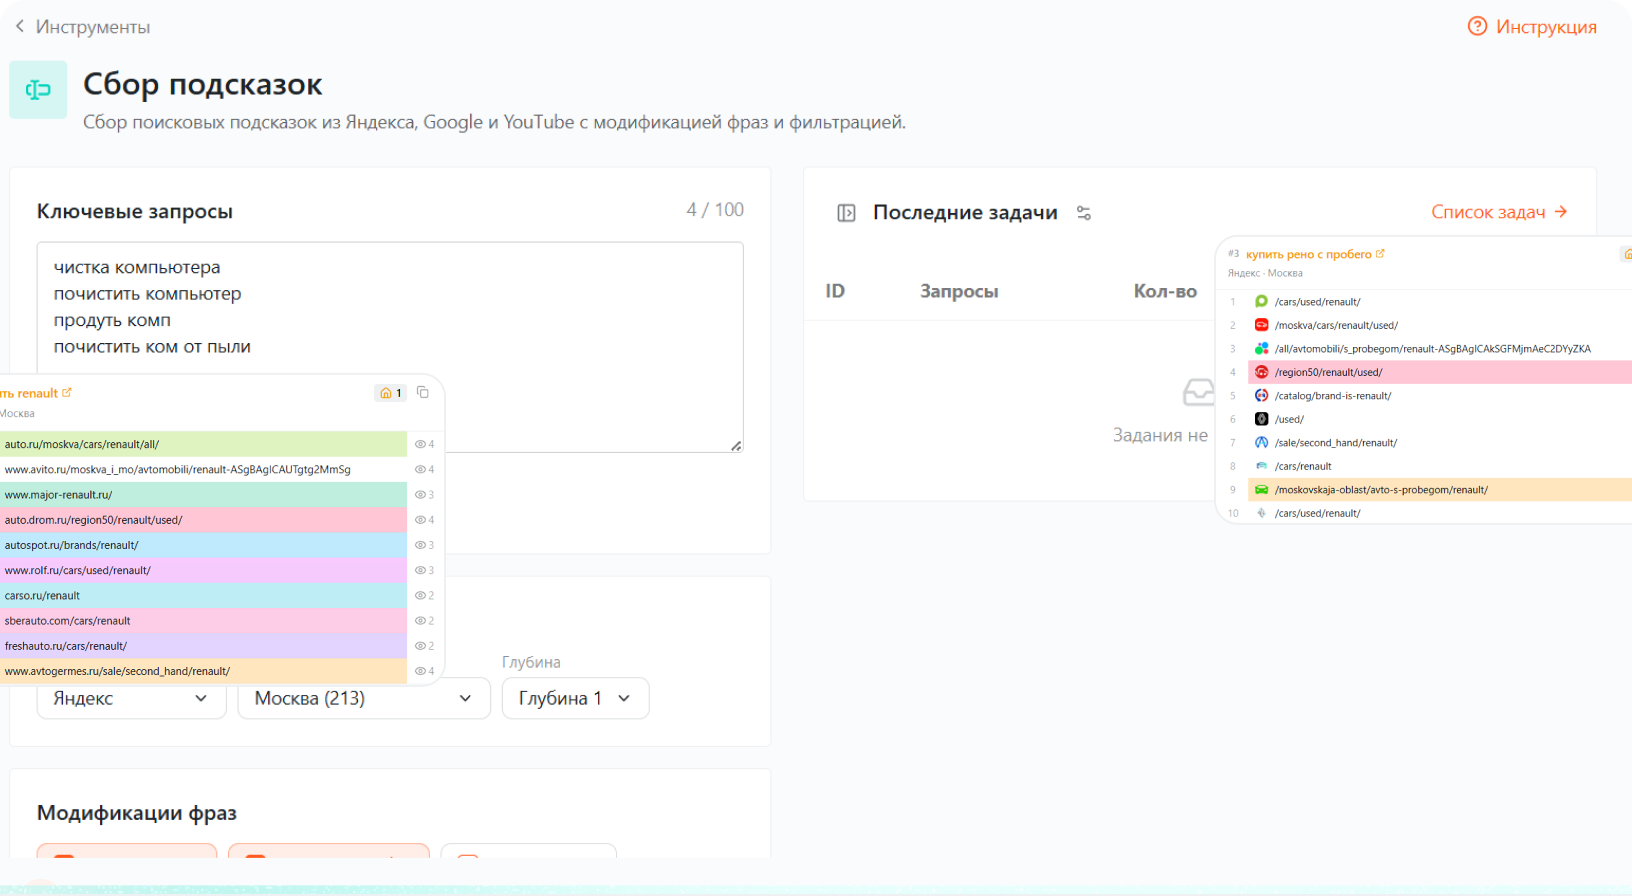This screenshot has width=1632, height=896.
Task: Click the copy icon in the renault card
Action: point(423,393)
